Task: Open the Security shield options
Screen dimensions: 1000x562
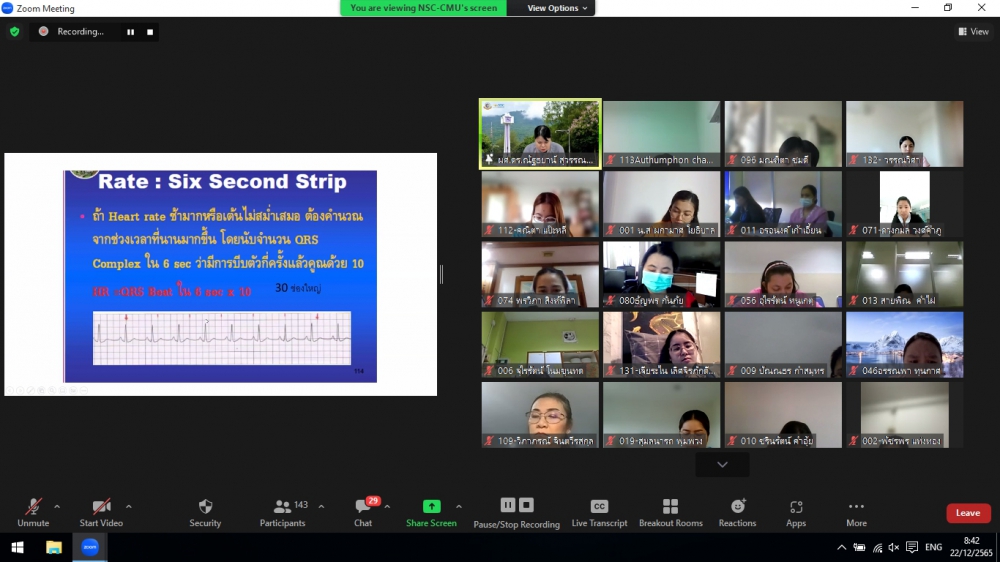Action: [x=205, y=512]
